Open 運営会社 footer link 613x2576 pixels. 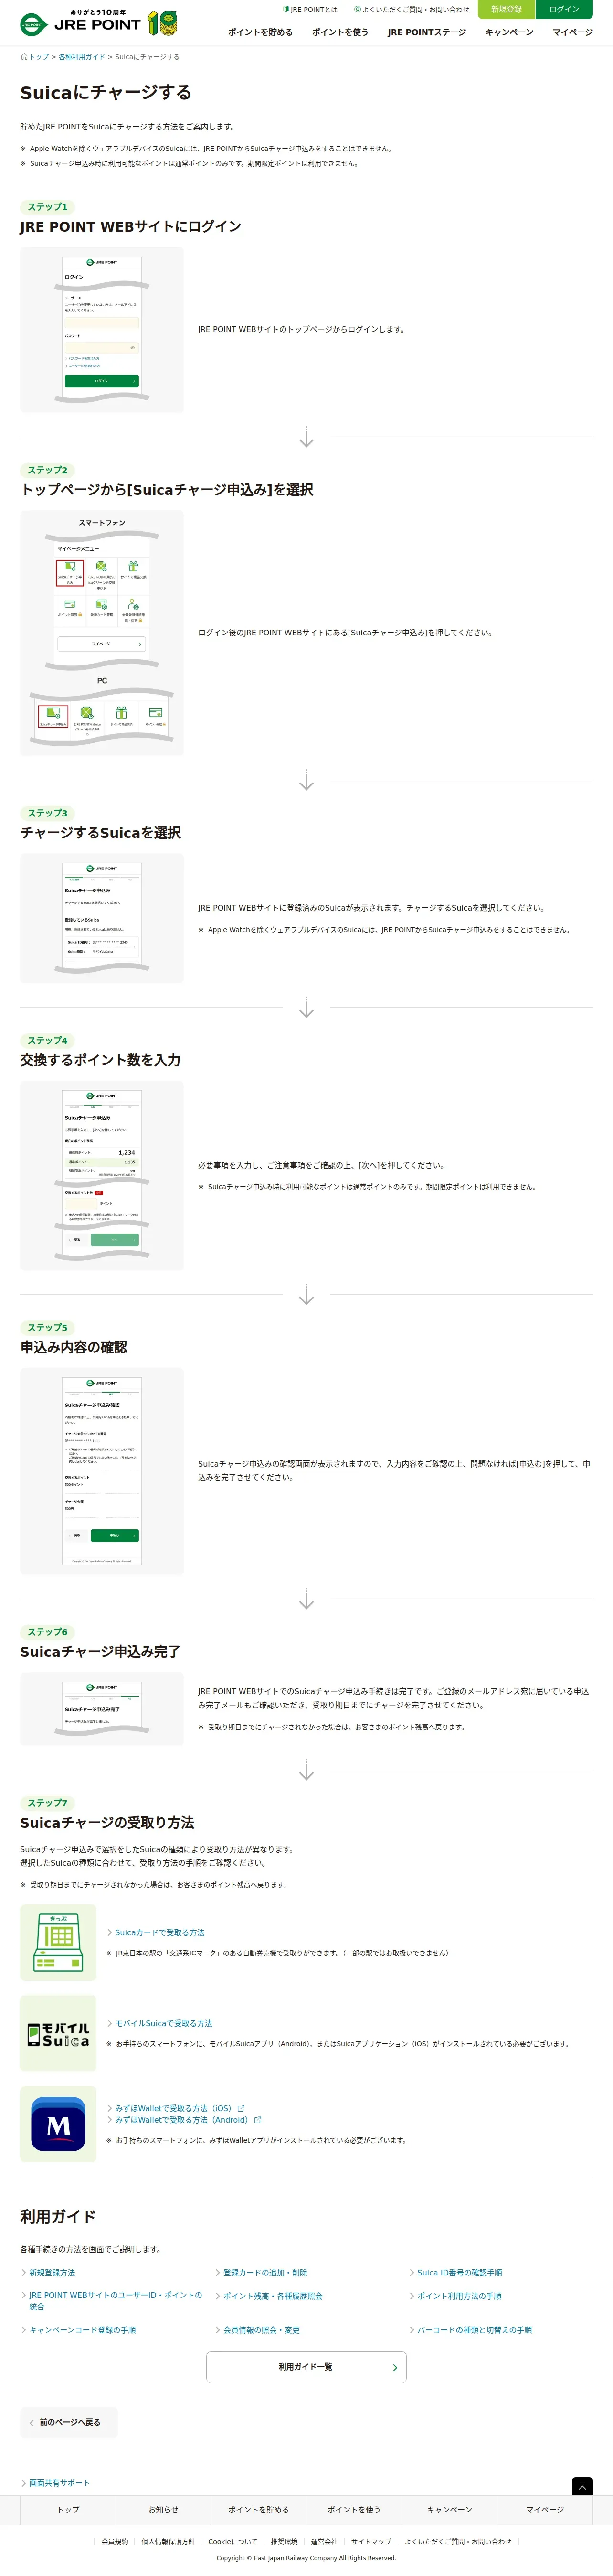324,2541
